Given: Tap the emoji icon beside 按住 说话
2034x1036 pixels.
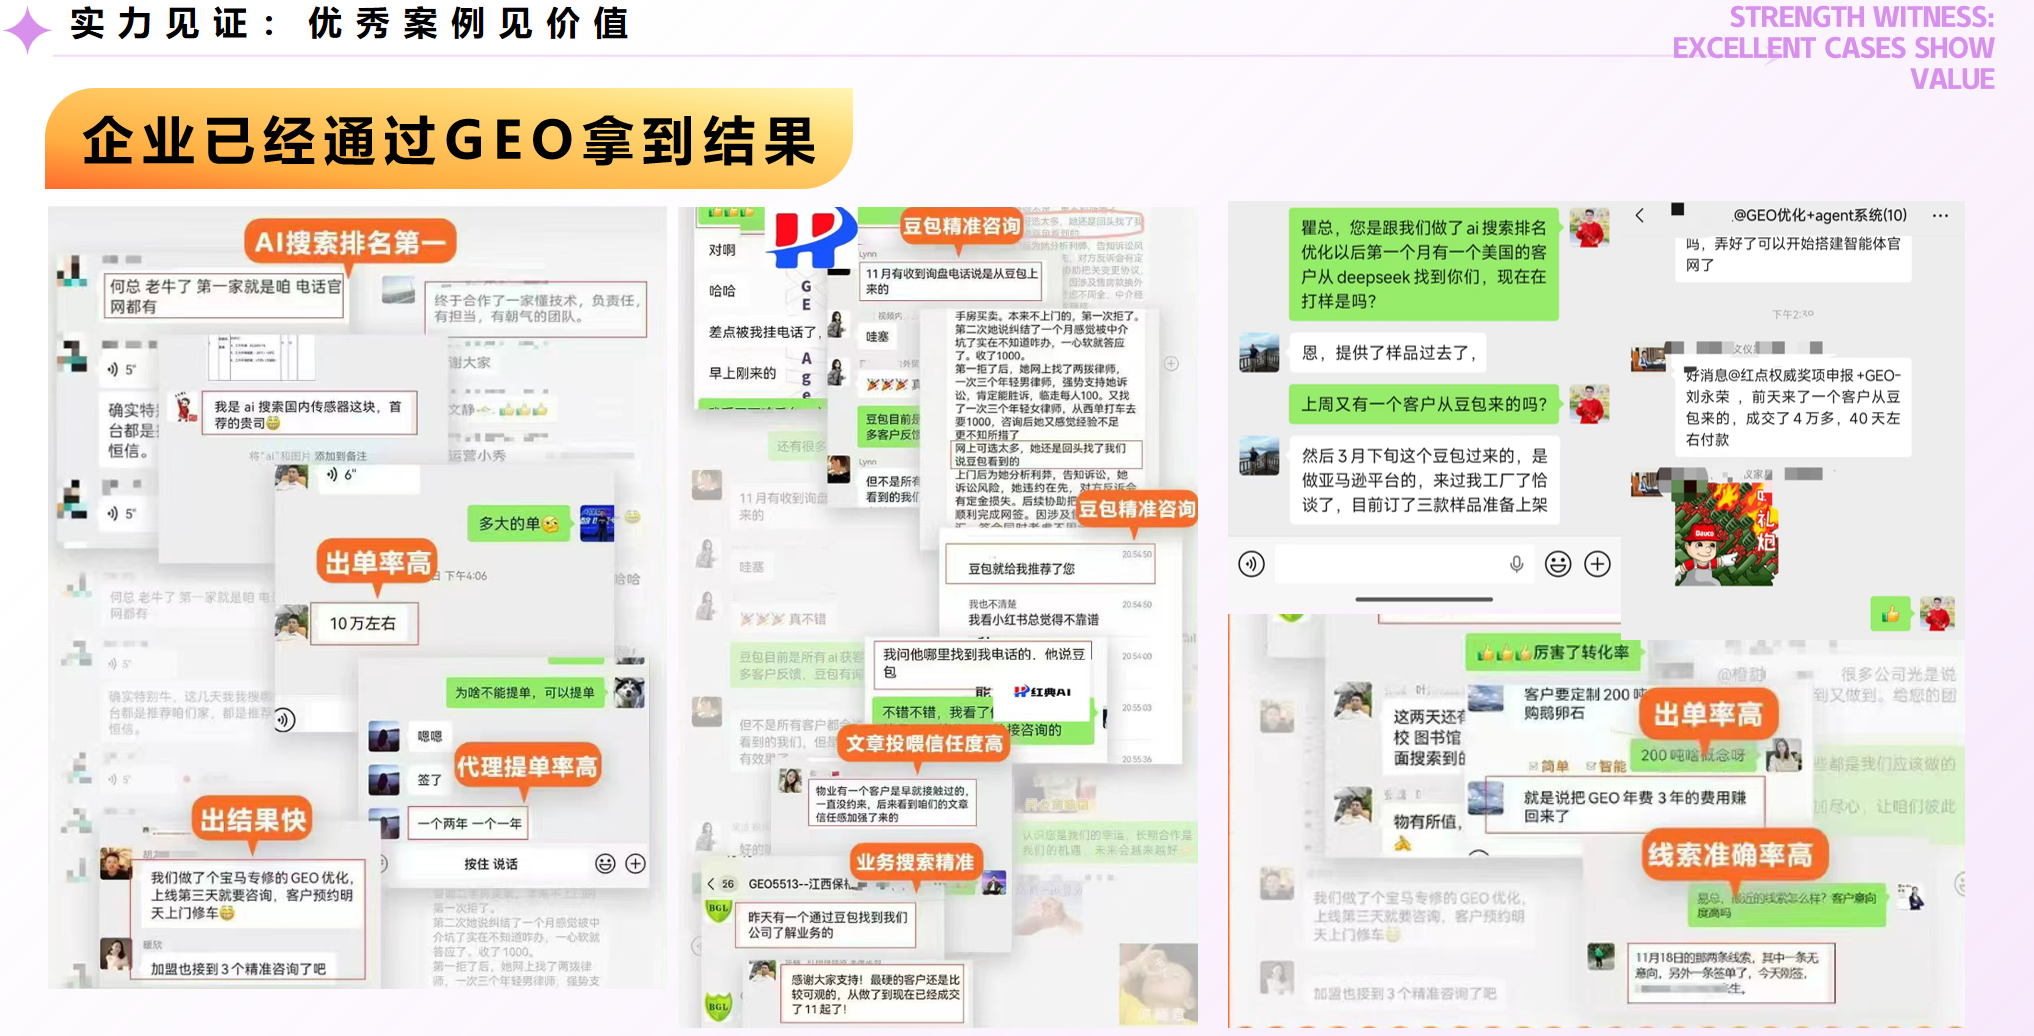Looking at the screenshot, I should click(x=605, y=864).
